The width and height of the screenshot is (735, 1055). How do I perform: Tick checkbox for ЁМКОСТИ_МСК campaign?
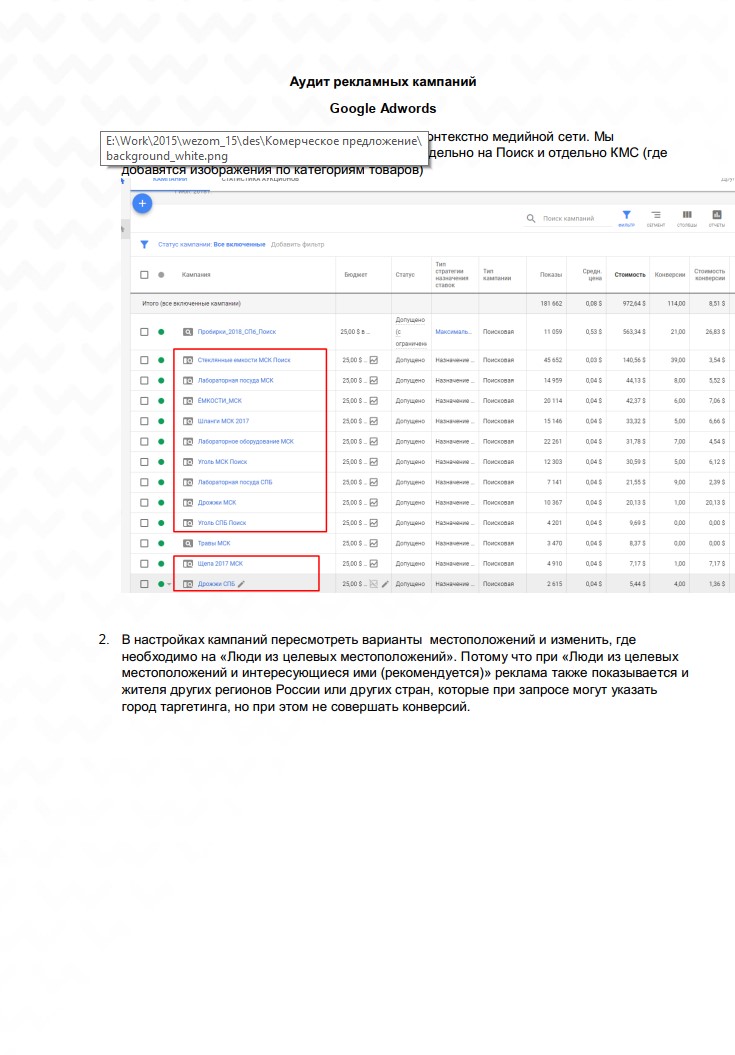(x=144, y=400)
